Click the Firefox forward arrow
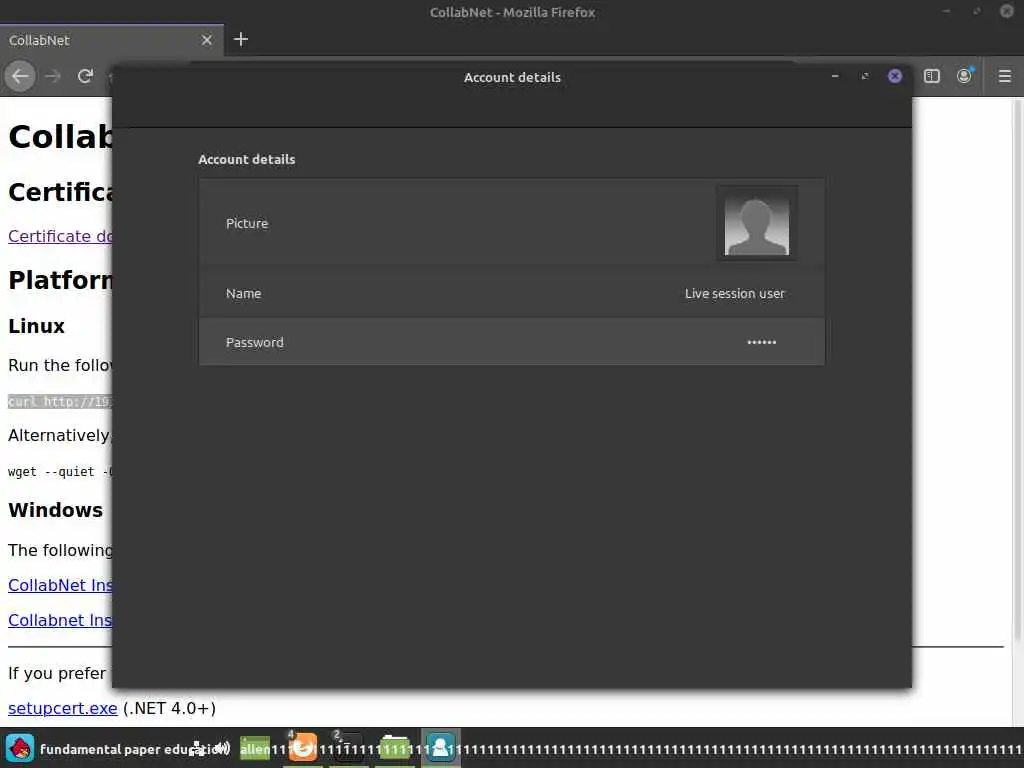Image resolution: width=1024 pixels, height=768 pixels. pos(53,76)
